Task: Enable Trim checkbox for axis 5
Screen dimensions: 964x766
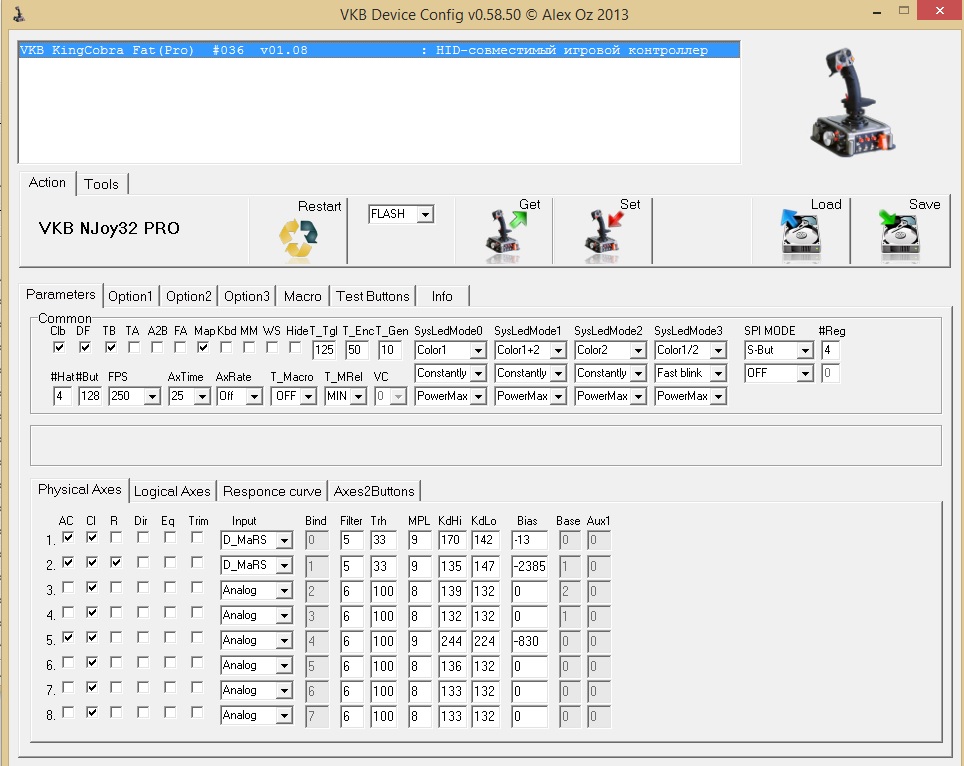Action: (197, 638)
